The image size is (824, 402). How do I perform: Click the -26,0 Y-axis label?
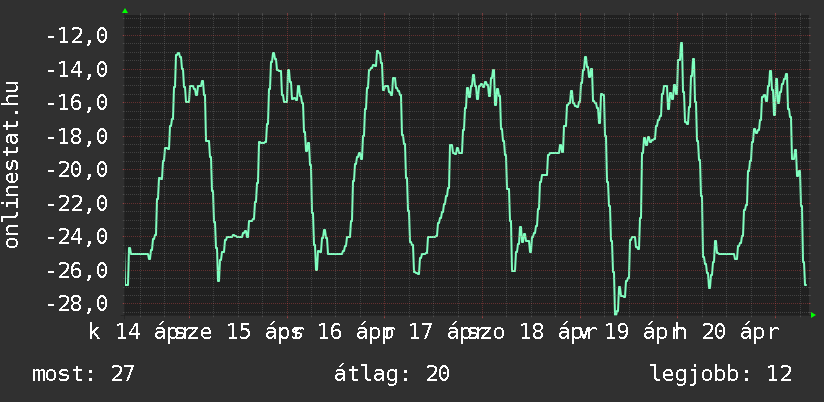77,271
